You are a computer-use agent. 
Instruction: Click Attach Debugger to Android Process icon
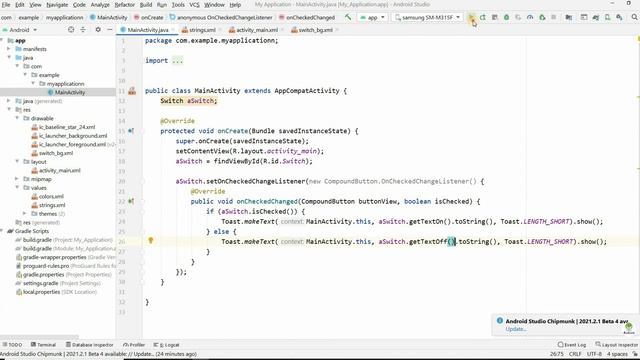click(542, 17)
